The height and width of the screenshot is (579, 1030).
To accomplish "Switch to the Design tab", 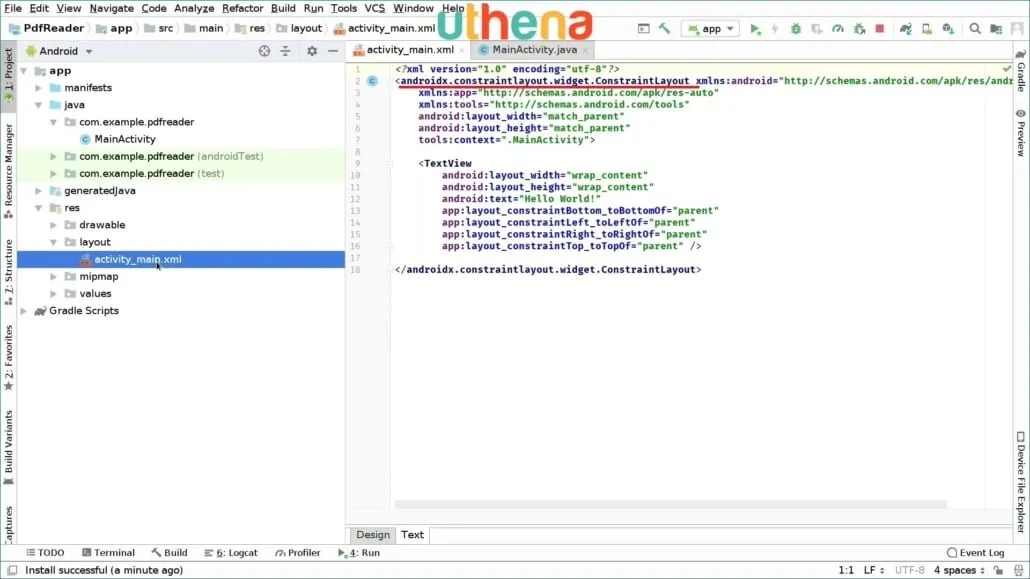I will point(372,535).
